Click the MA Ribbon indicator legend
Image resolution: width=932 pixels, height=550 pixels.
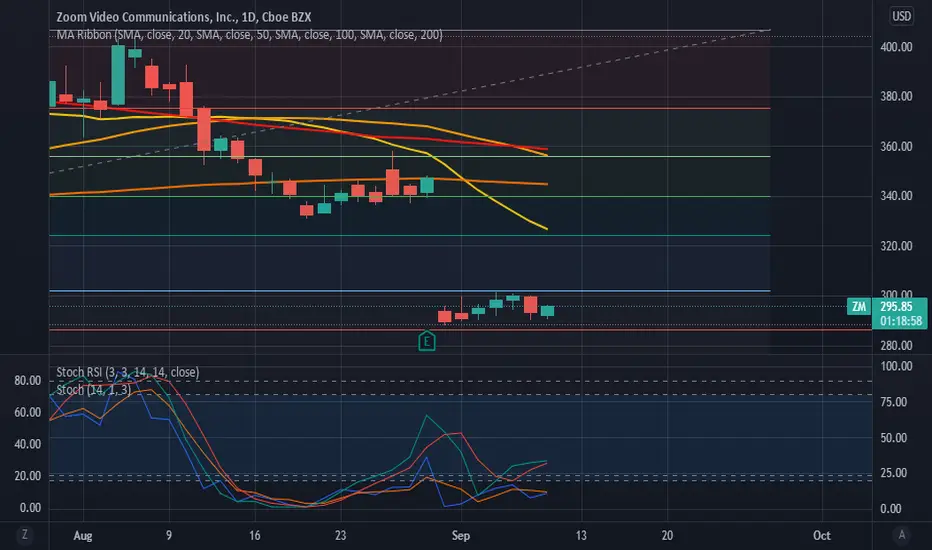point(249,35)
